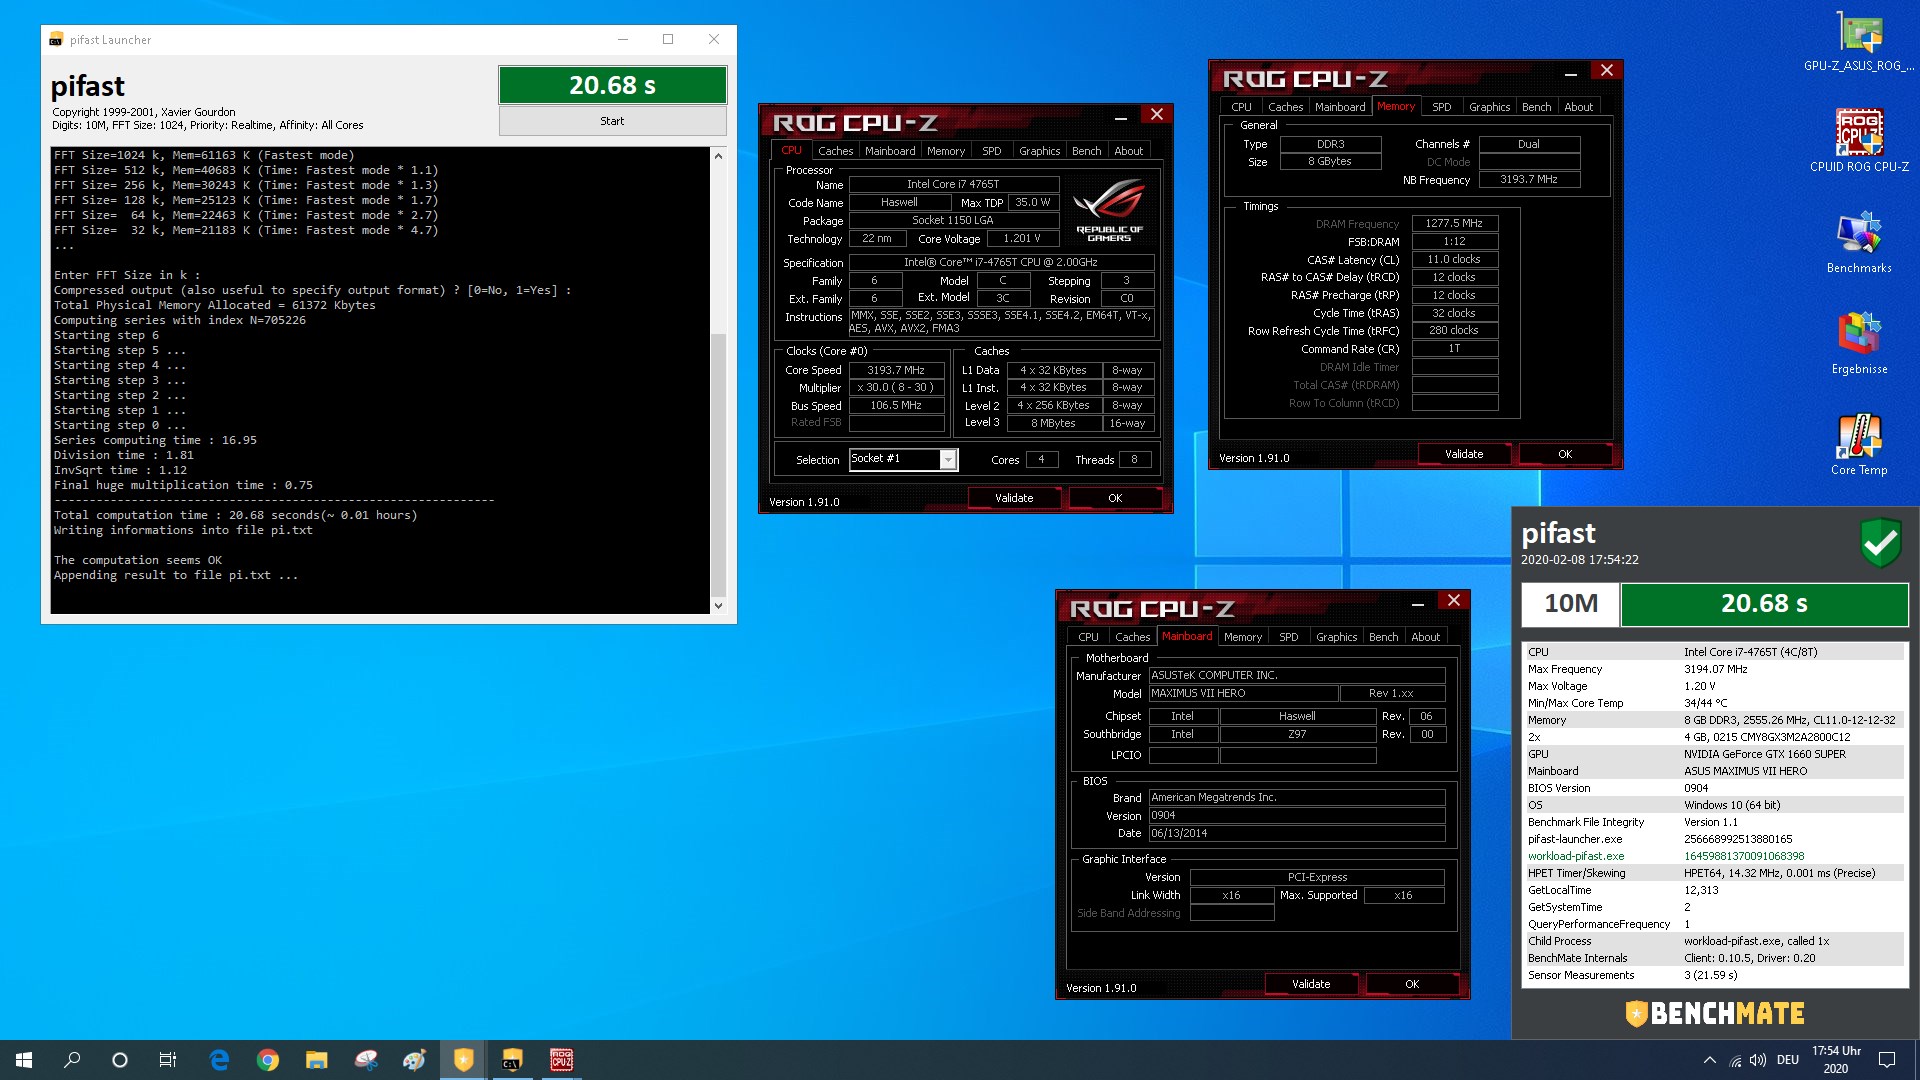This screenshot has width=1920, height=1080.
Task: Switch to BenchMate taskbar icon
Action: point(464,1060)
